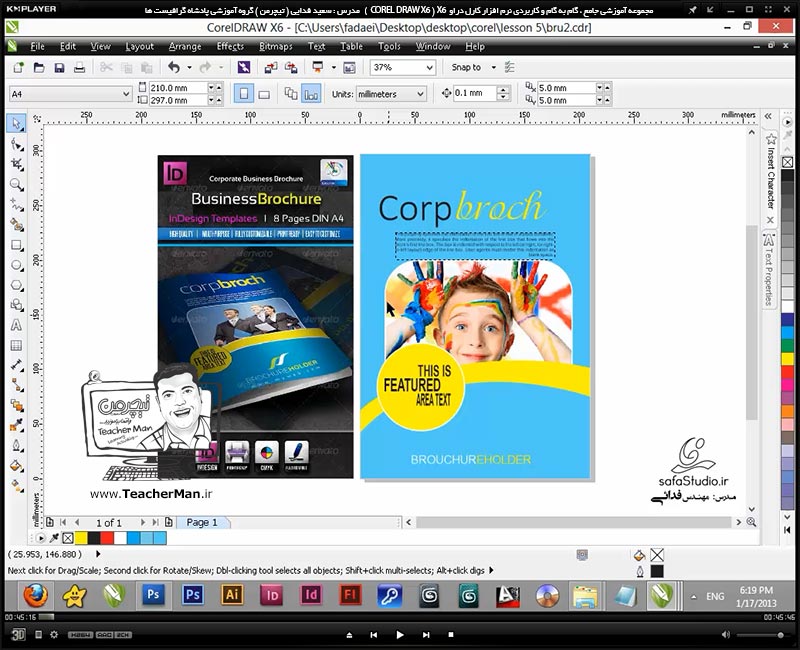Image resolution: width=800 pixels, height=650 pixels.
Task: Set page to Landscape orientation
Action: (264, 94)
